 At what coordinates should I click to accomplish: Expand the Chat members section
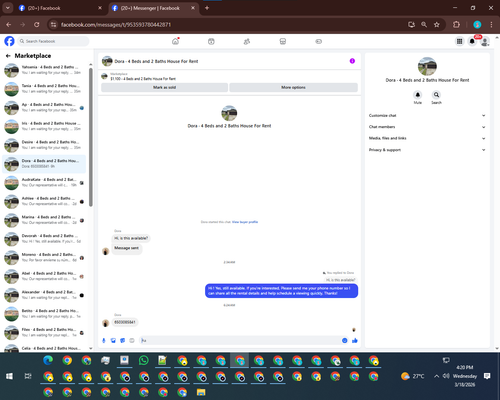(427, 127)
